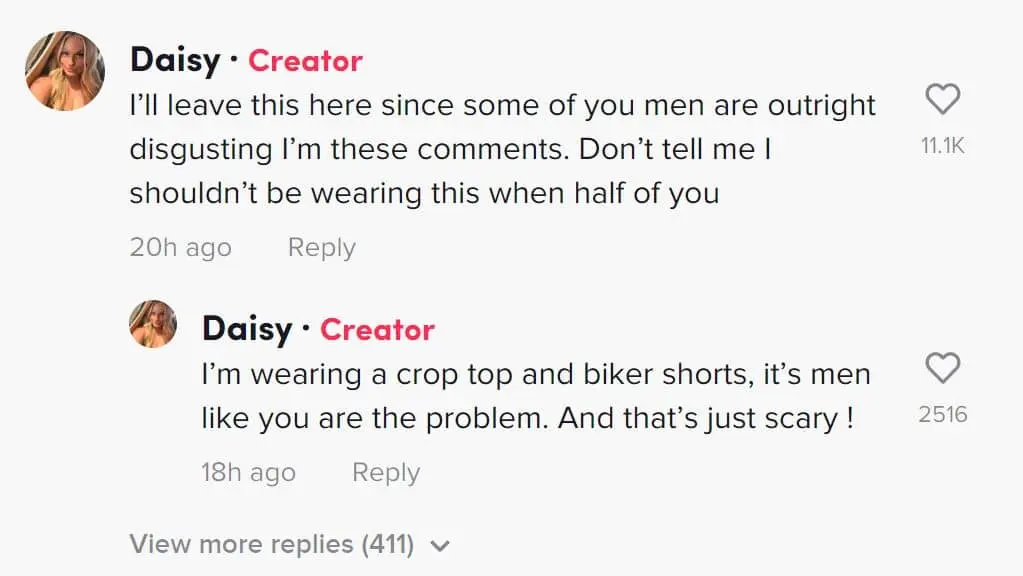Click the 18h ago timestamp

tap(248, 472)
